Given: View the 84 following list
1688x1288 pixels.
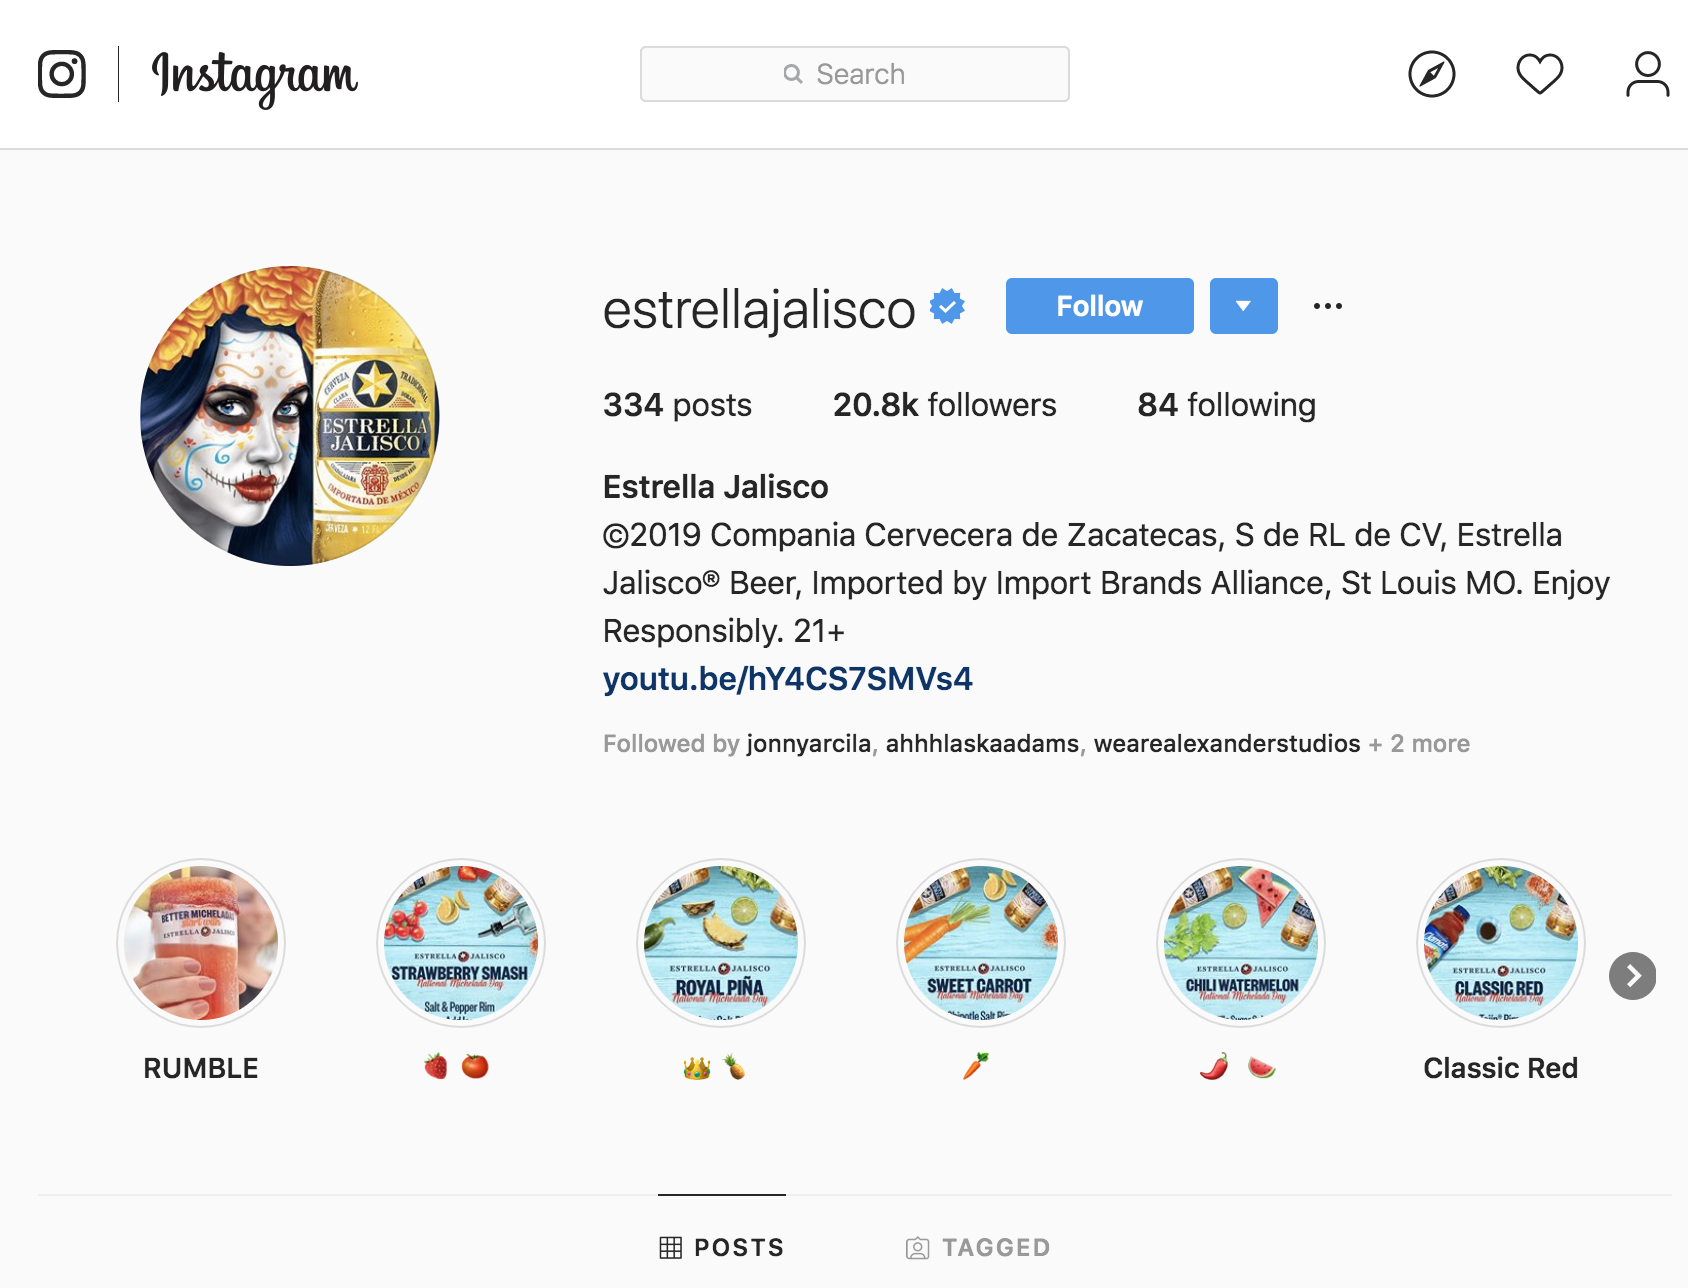Looking at the screenshot, I should tap(1226, 405).
